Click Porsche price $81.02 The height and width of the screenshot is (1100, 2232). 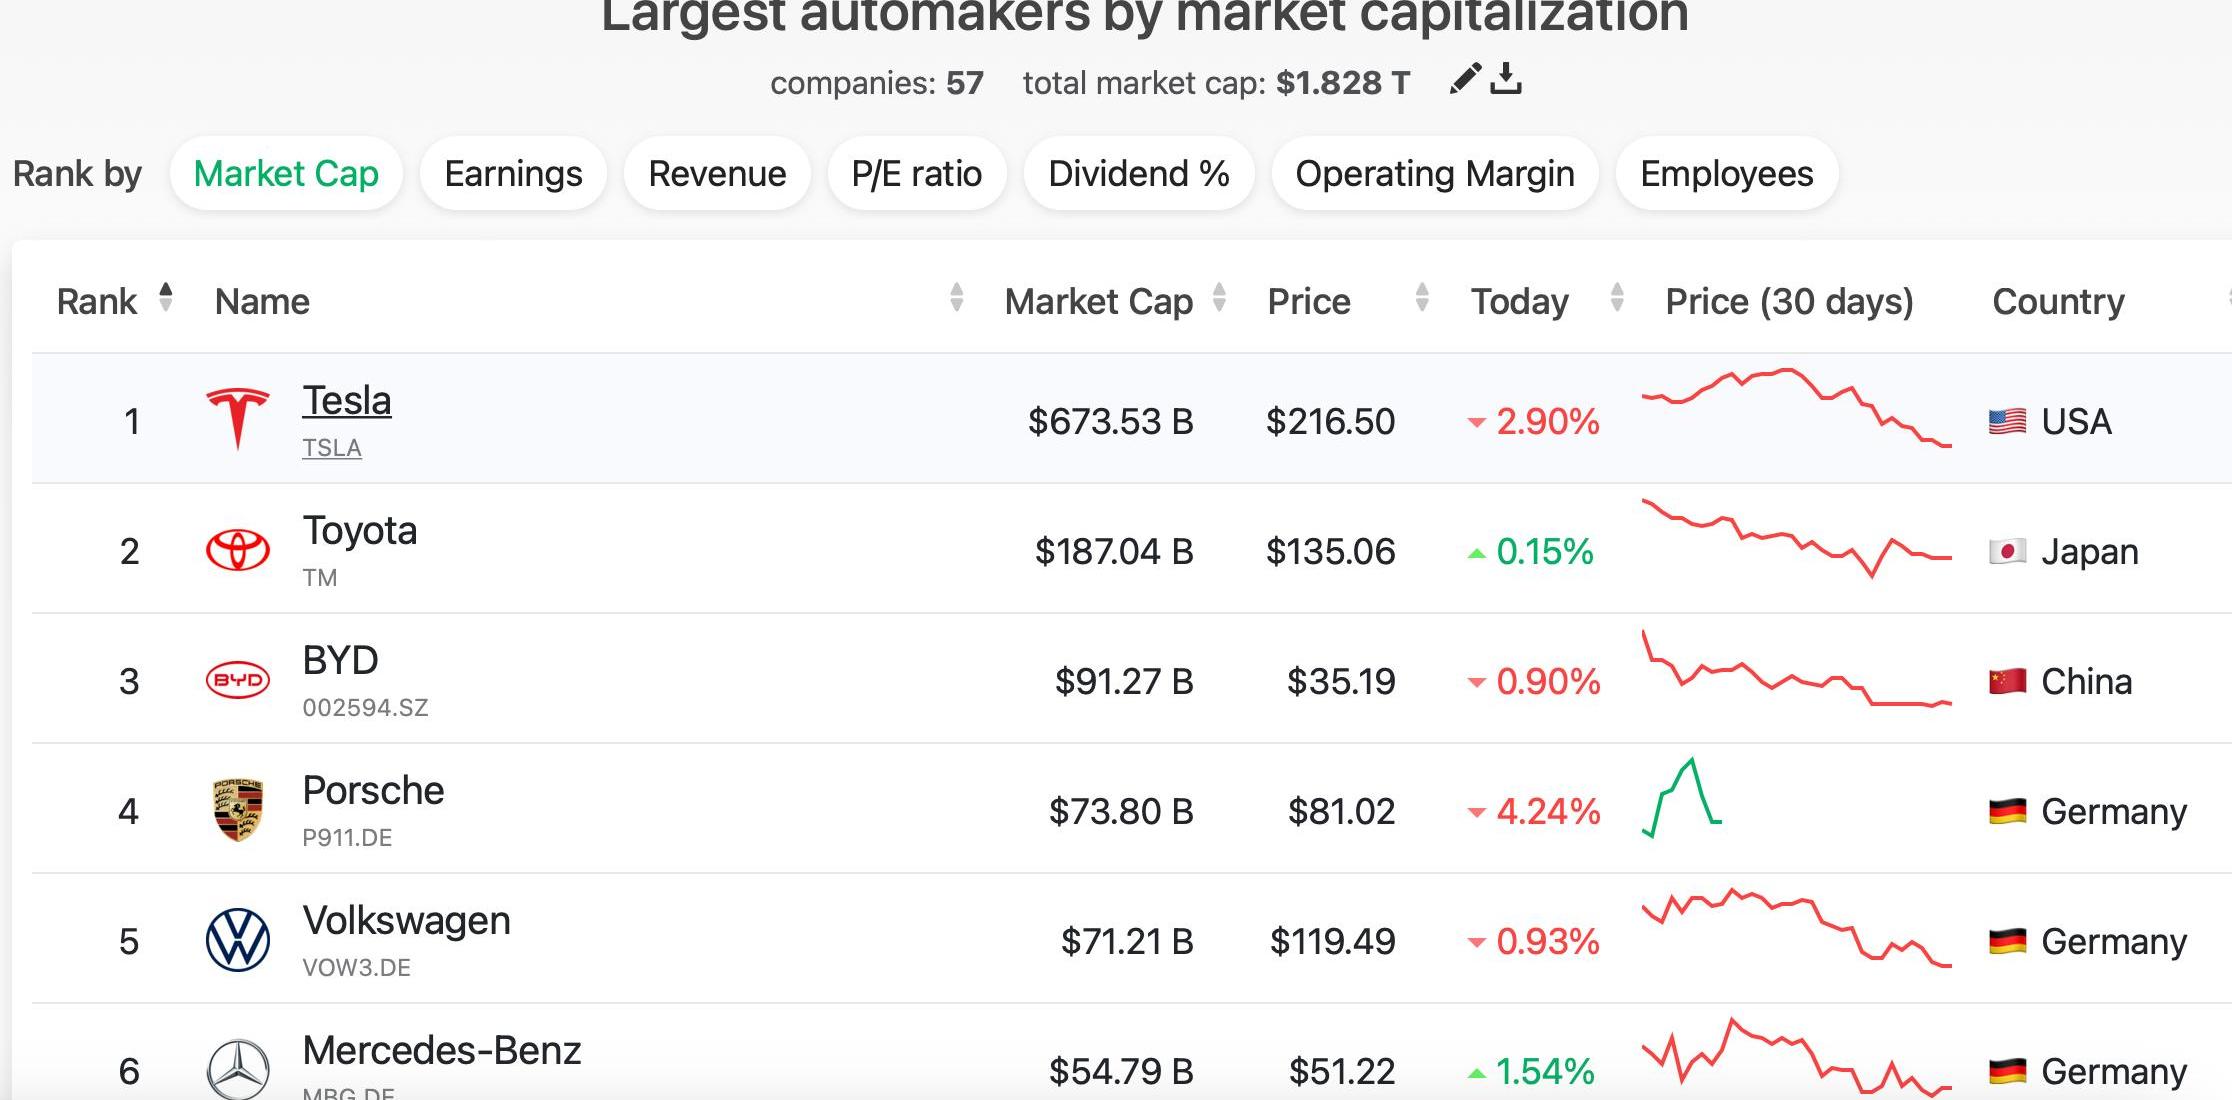tap(1341, 811)
